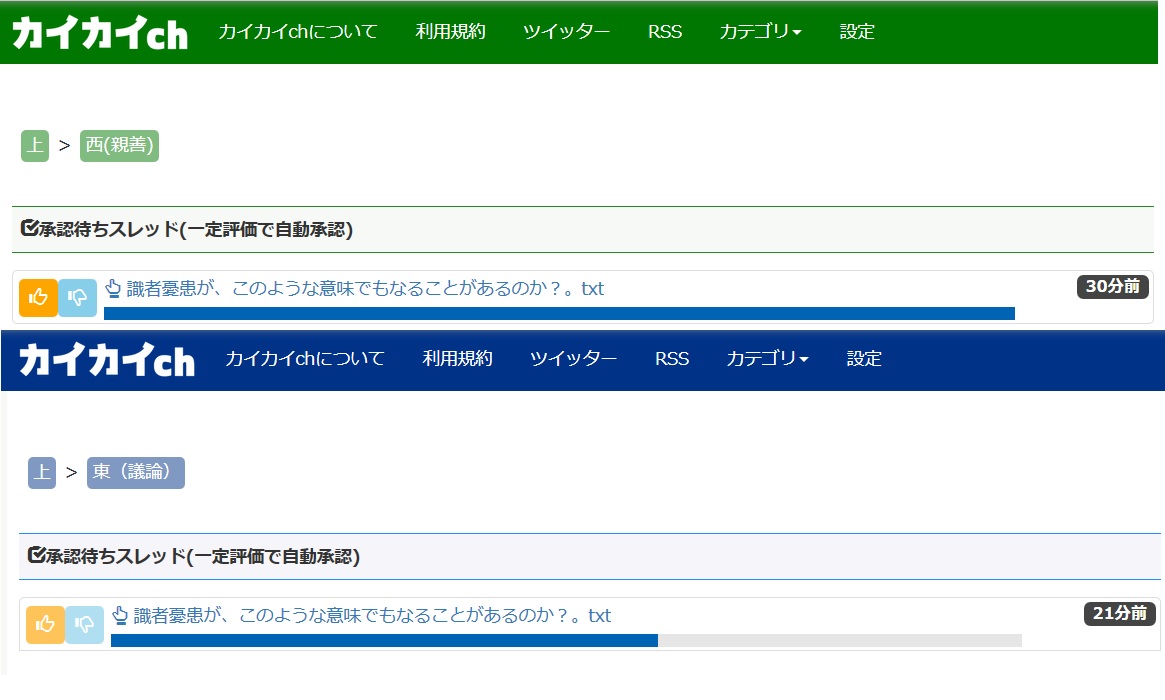Open the 識者憂患 thread link posted 30分前
Screen dimensions: 1165x700
click(x=365, y=289)
